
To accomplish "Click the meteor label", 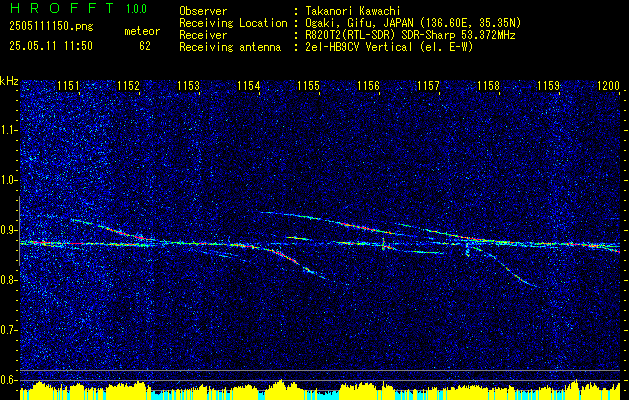I will pos(142,31).
